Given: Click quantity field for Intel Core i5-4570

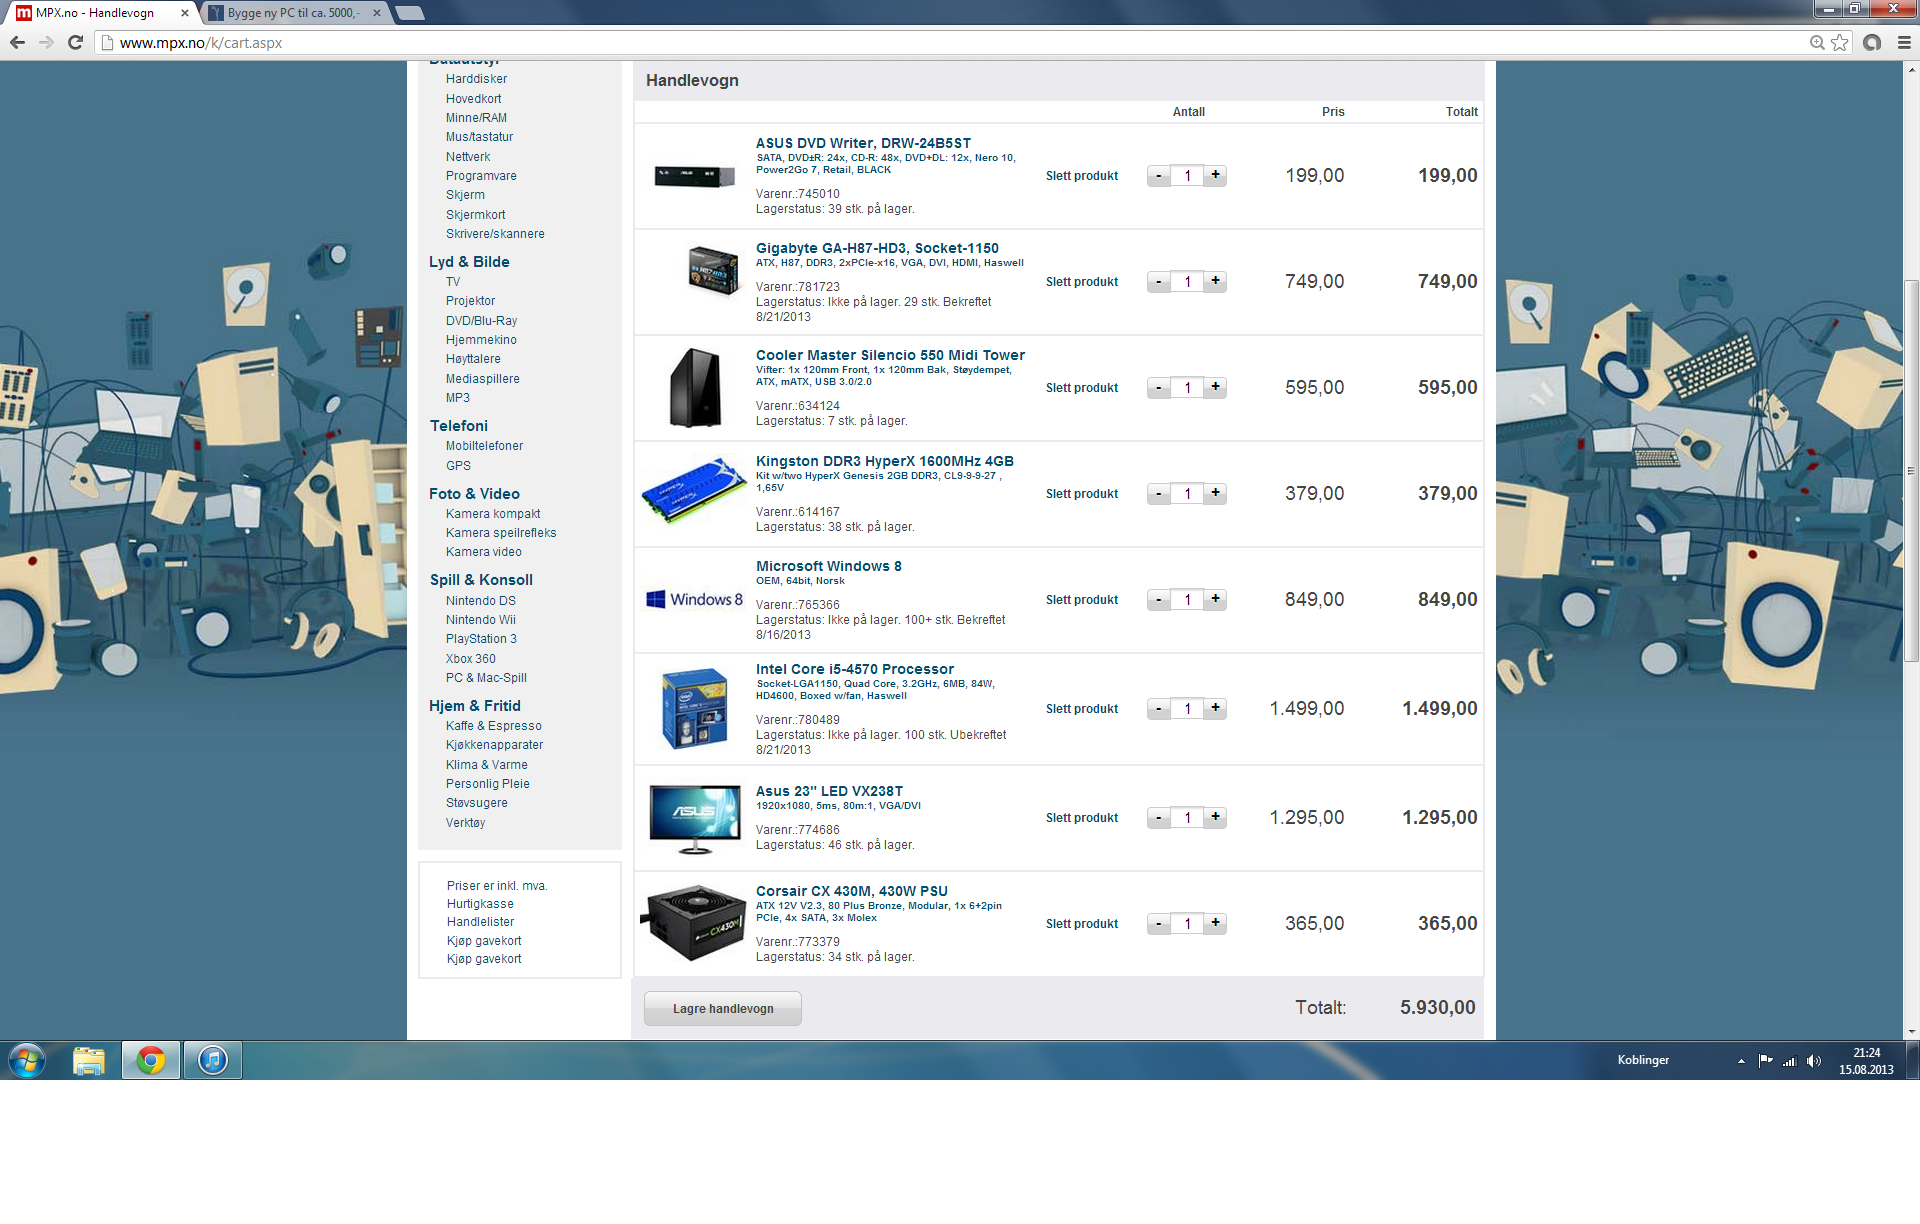Looking at the screenshot, I should [1187, 709].
